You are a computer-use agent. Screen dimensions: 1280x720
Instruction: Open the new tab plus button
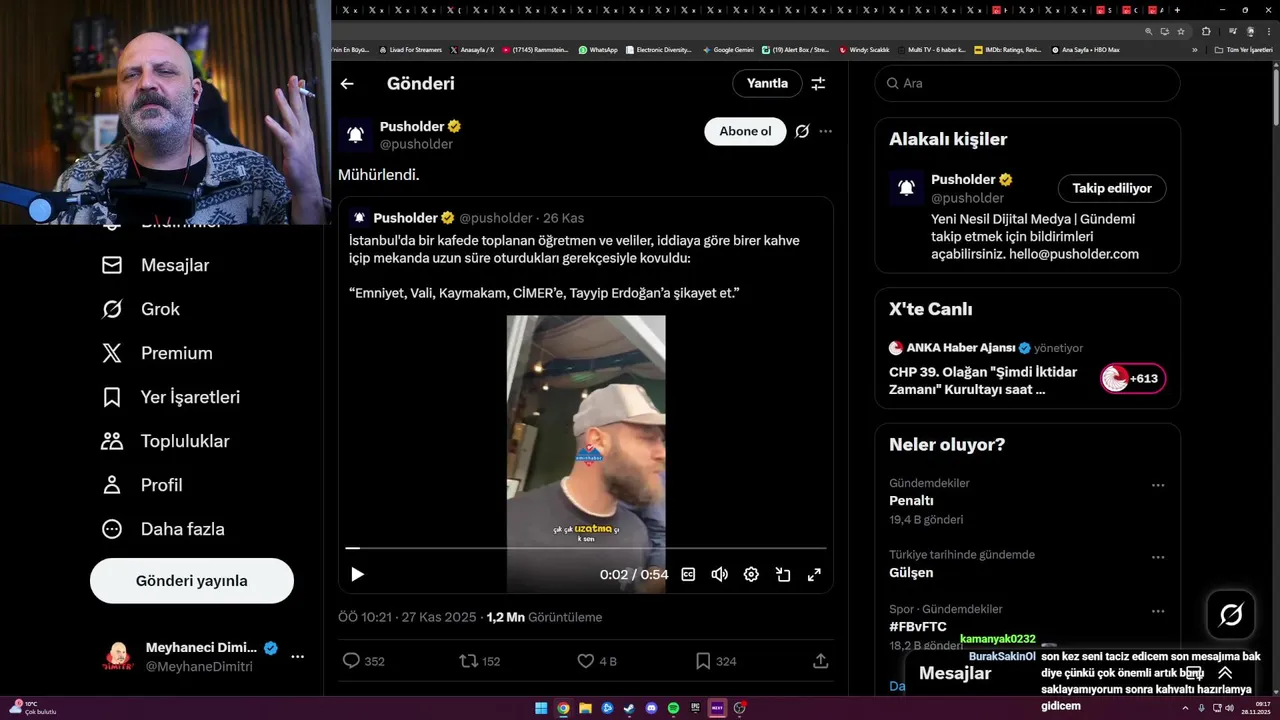(1177, 10)
